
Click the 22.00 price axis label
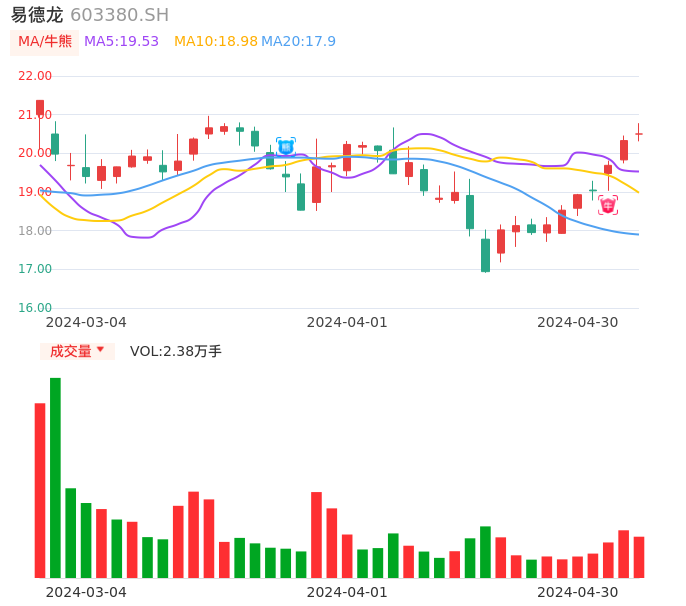(36, 76)
